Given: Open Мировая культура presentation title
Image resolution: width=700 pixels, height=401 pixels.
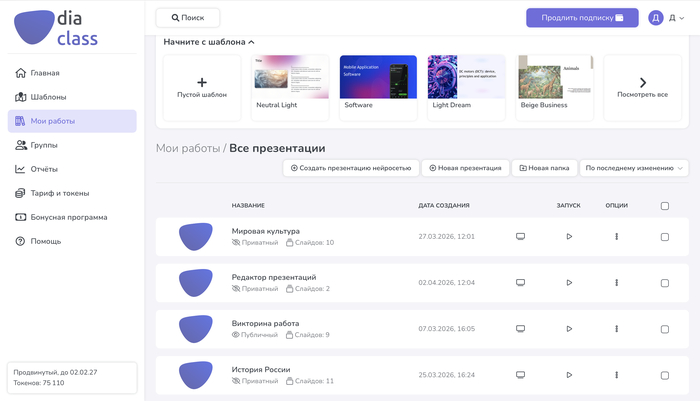Looking at the screenshot, I should (x=266, y=231).
